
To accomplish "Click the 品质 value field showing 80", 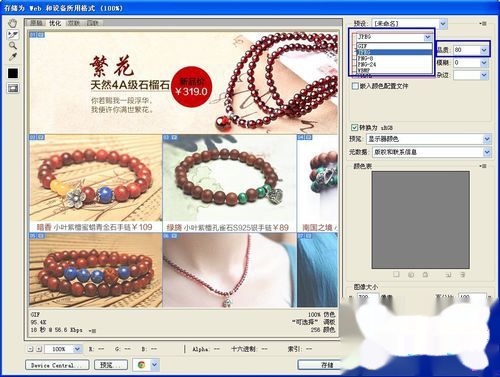I will pos(466,50).
